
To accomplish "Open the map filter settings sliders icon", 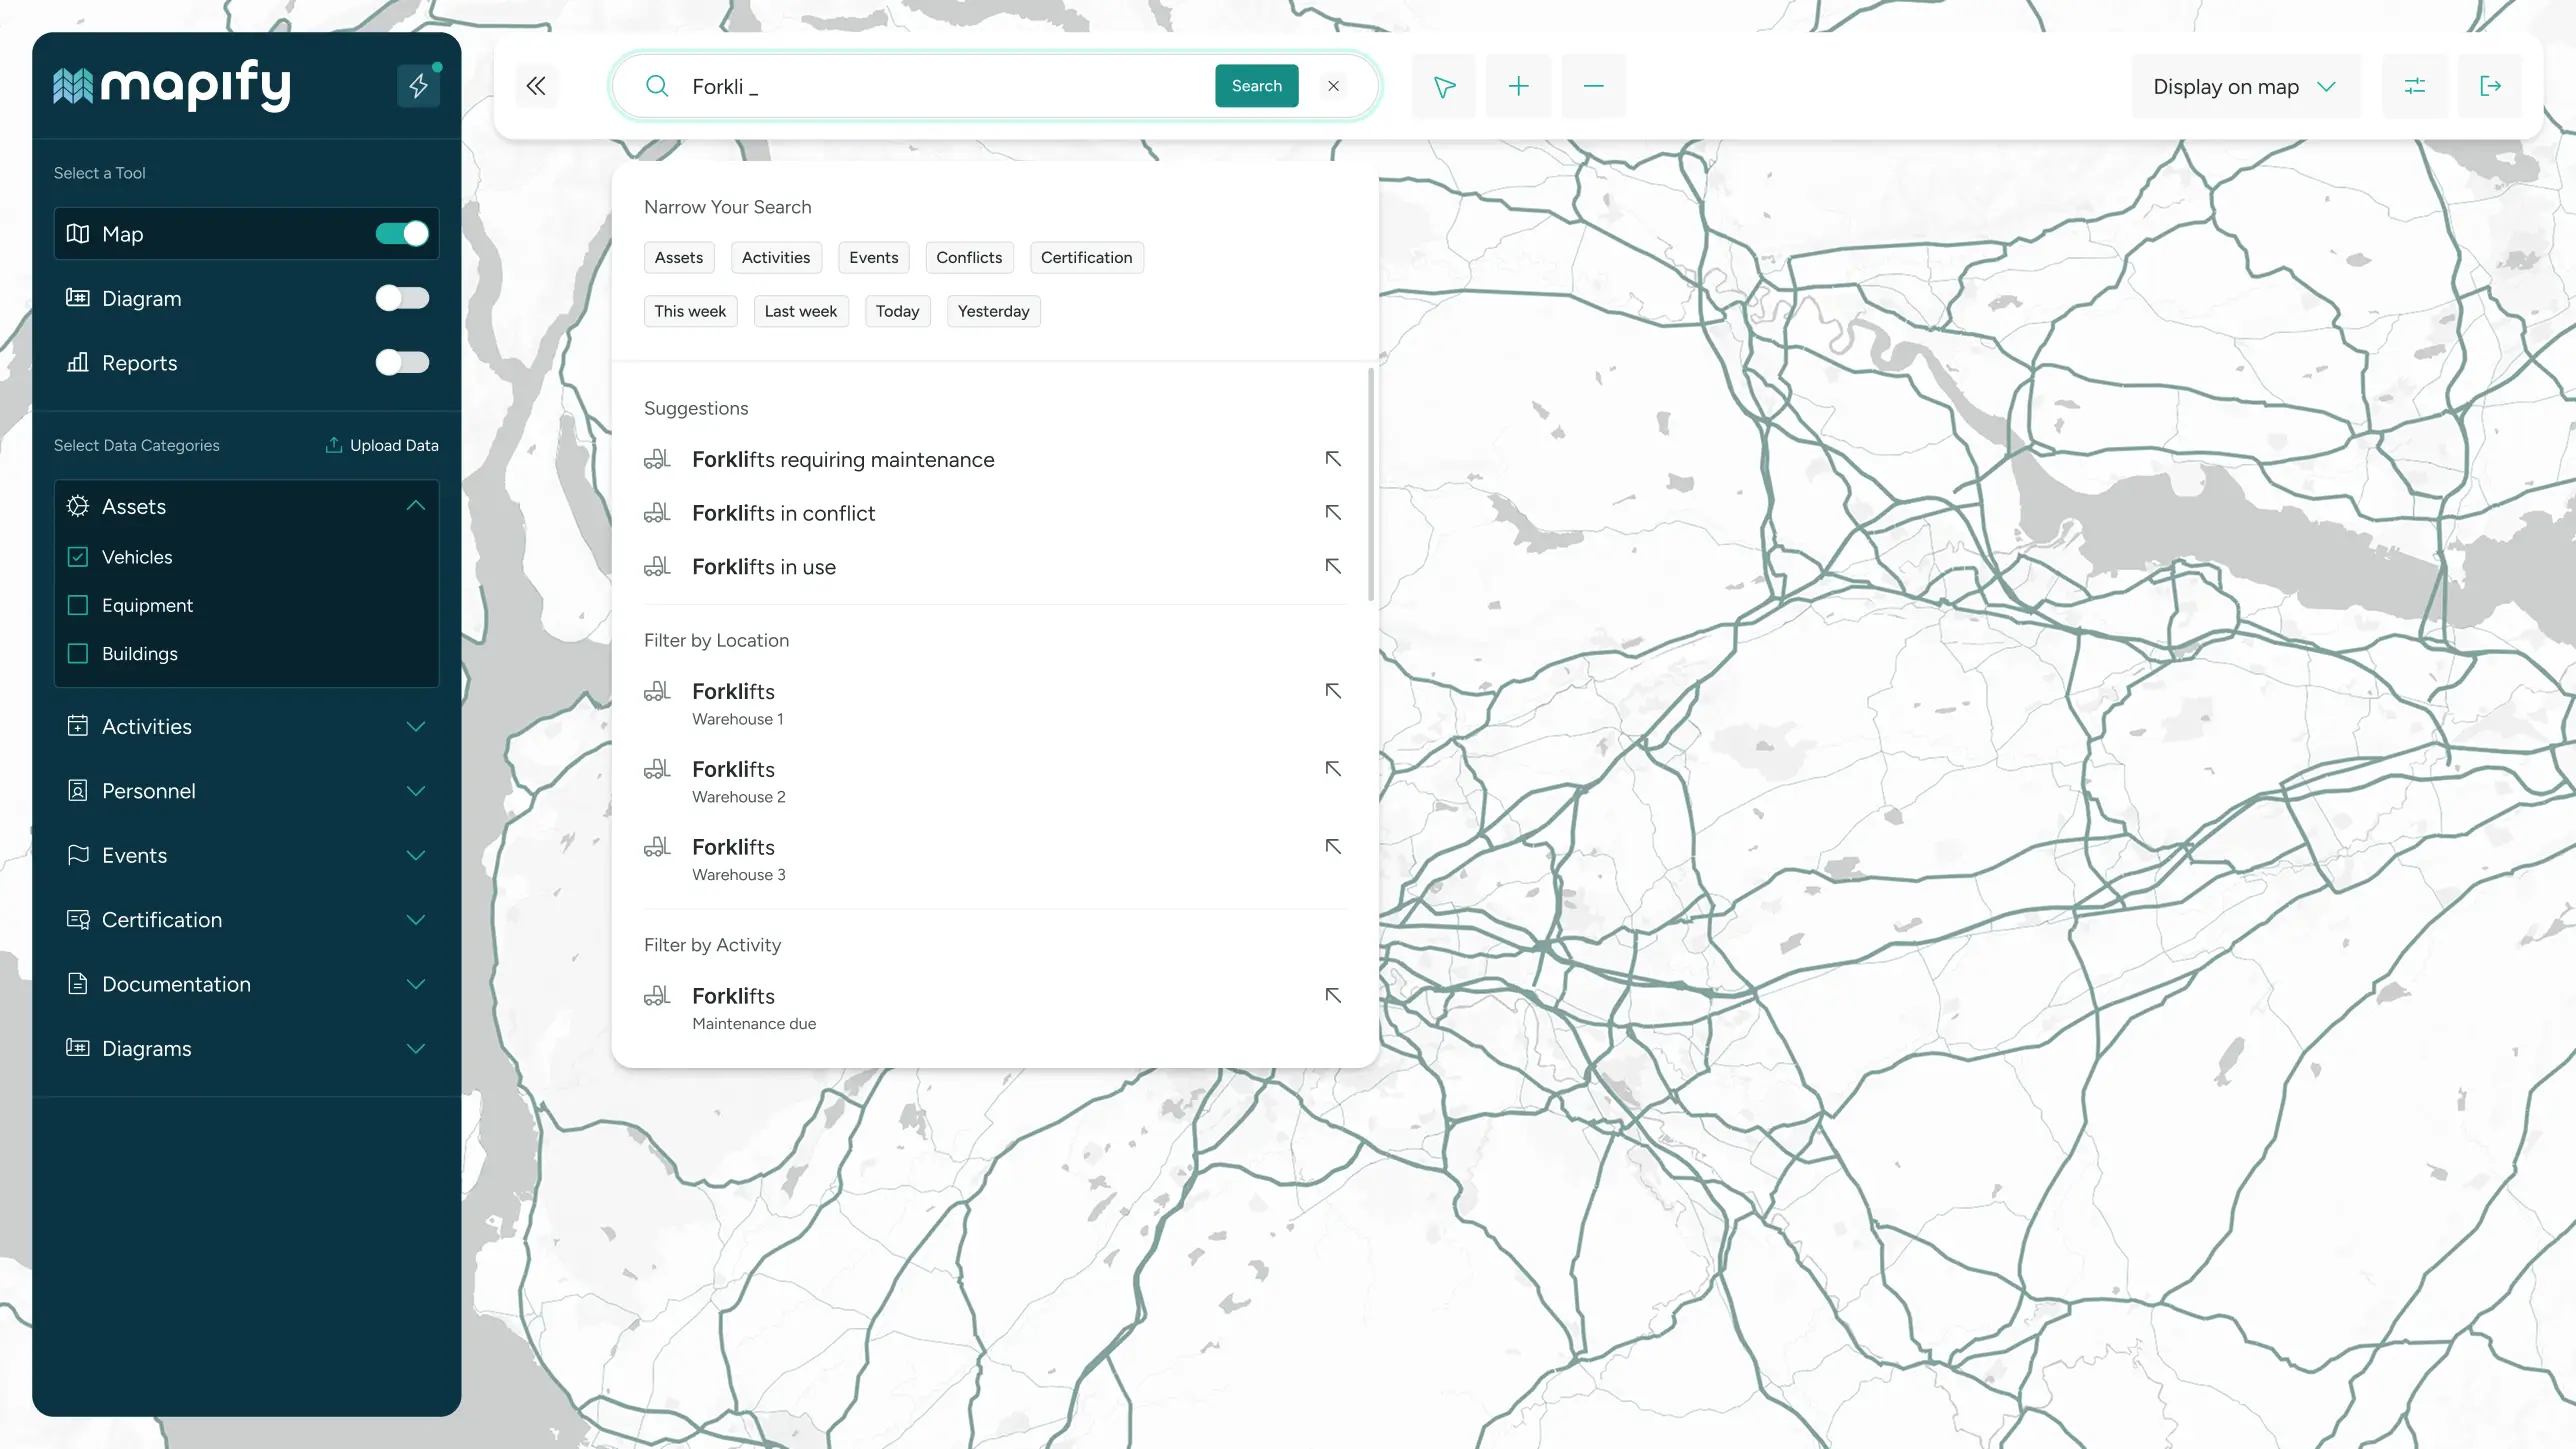I will 2415,86.
